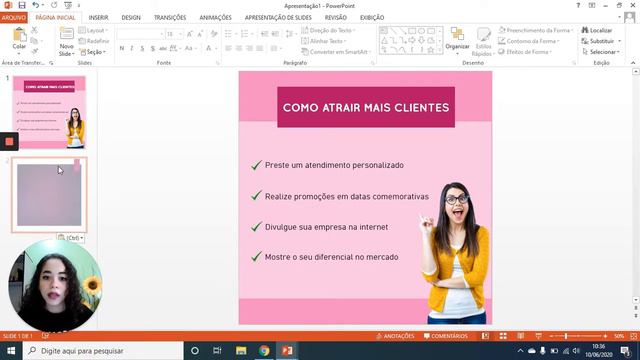Viewport: 640px width, 360px height.
Task: Start slide show from status bar
Action: (x=538, y=336)
